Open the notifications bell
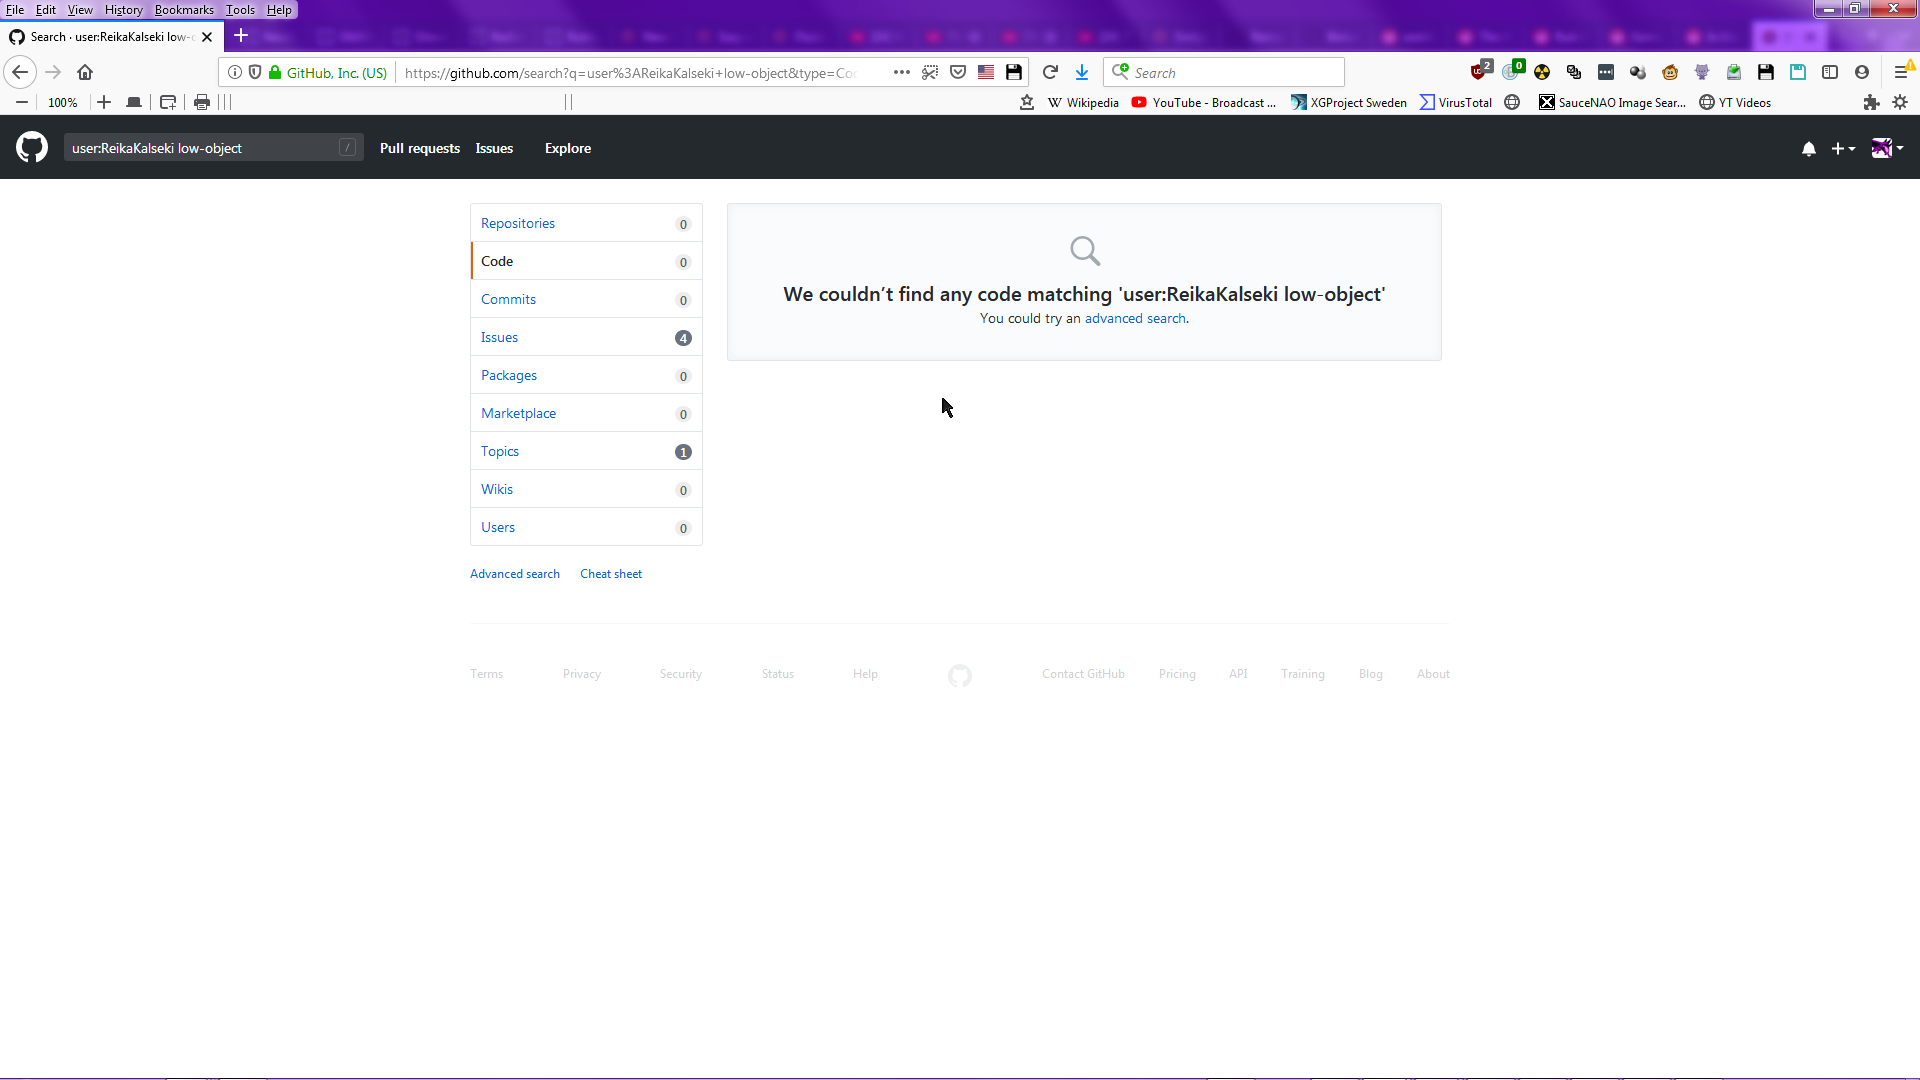Image resolution: width=1920 pixels, height=1080 pixels. pyautogui.click(x=1808, y=149)
